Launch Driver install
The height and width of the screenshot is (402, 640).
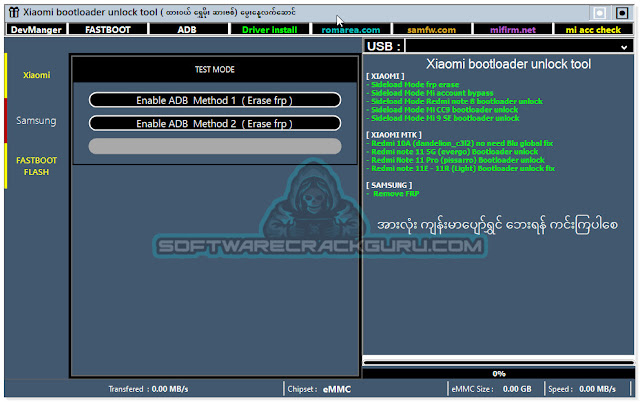tap(269, 29)
